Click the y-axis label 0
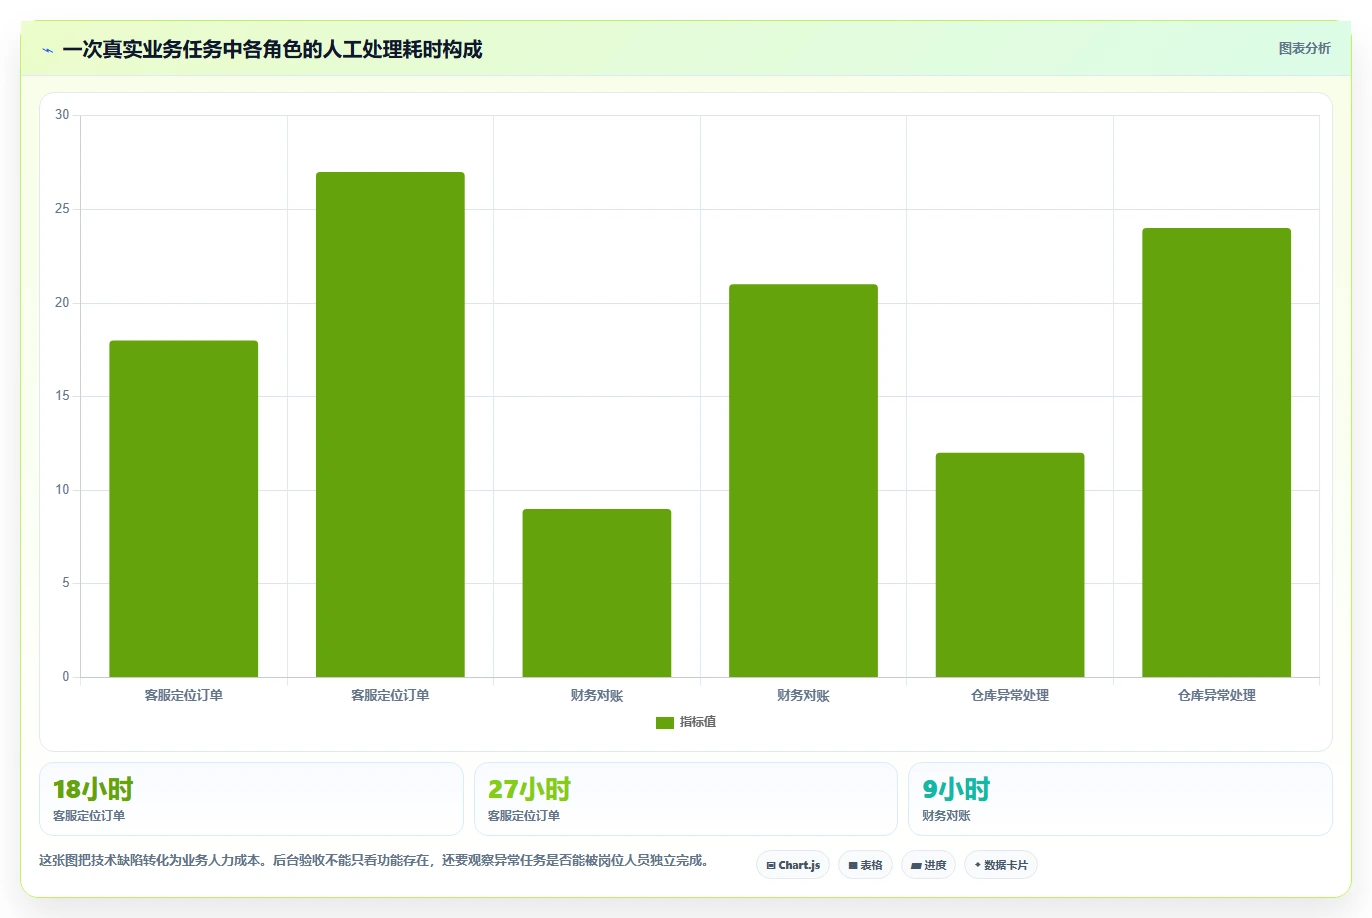The image size is (1372, 918). (66, 677)
